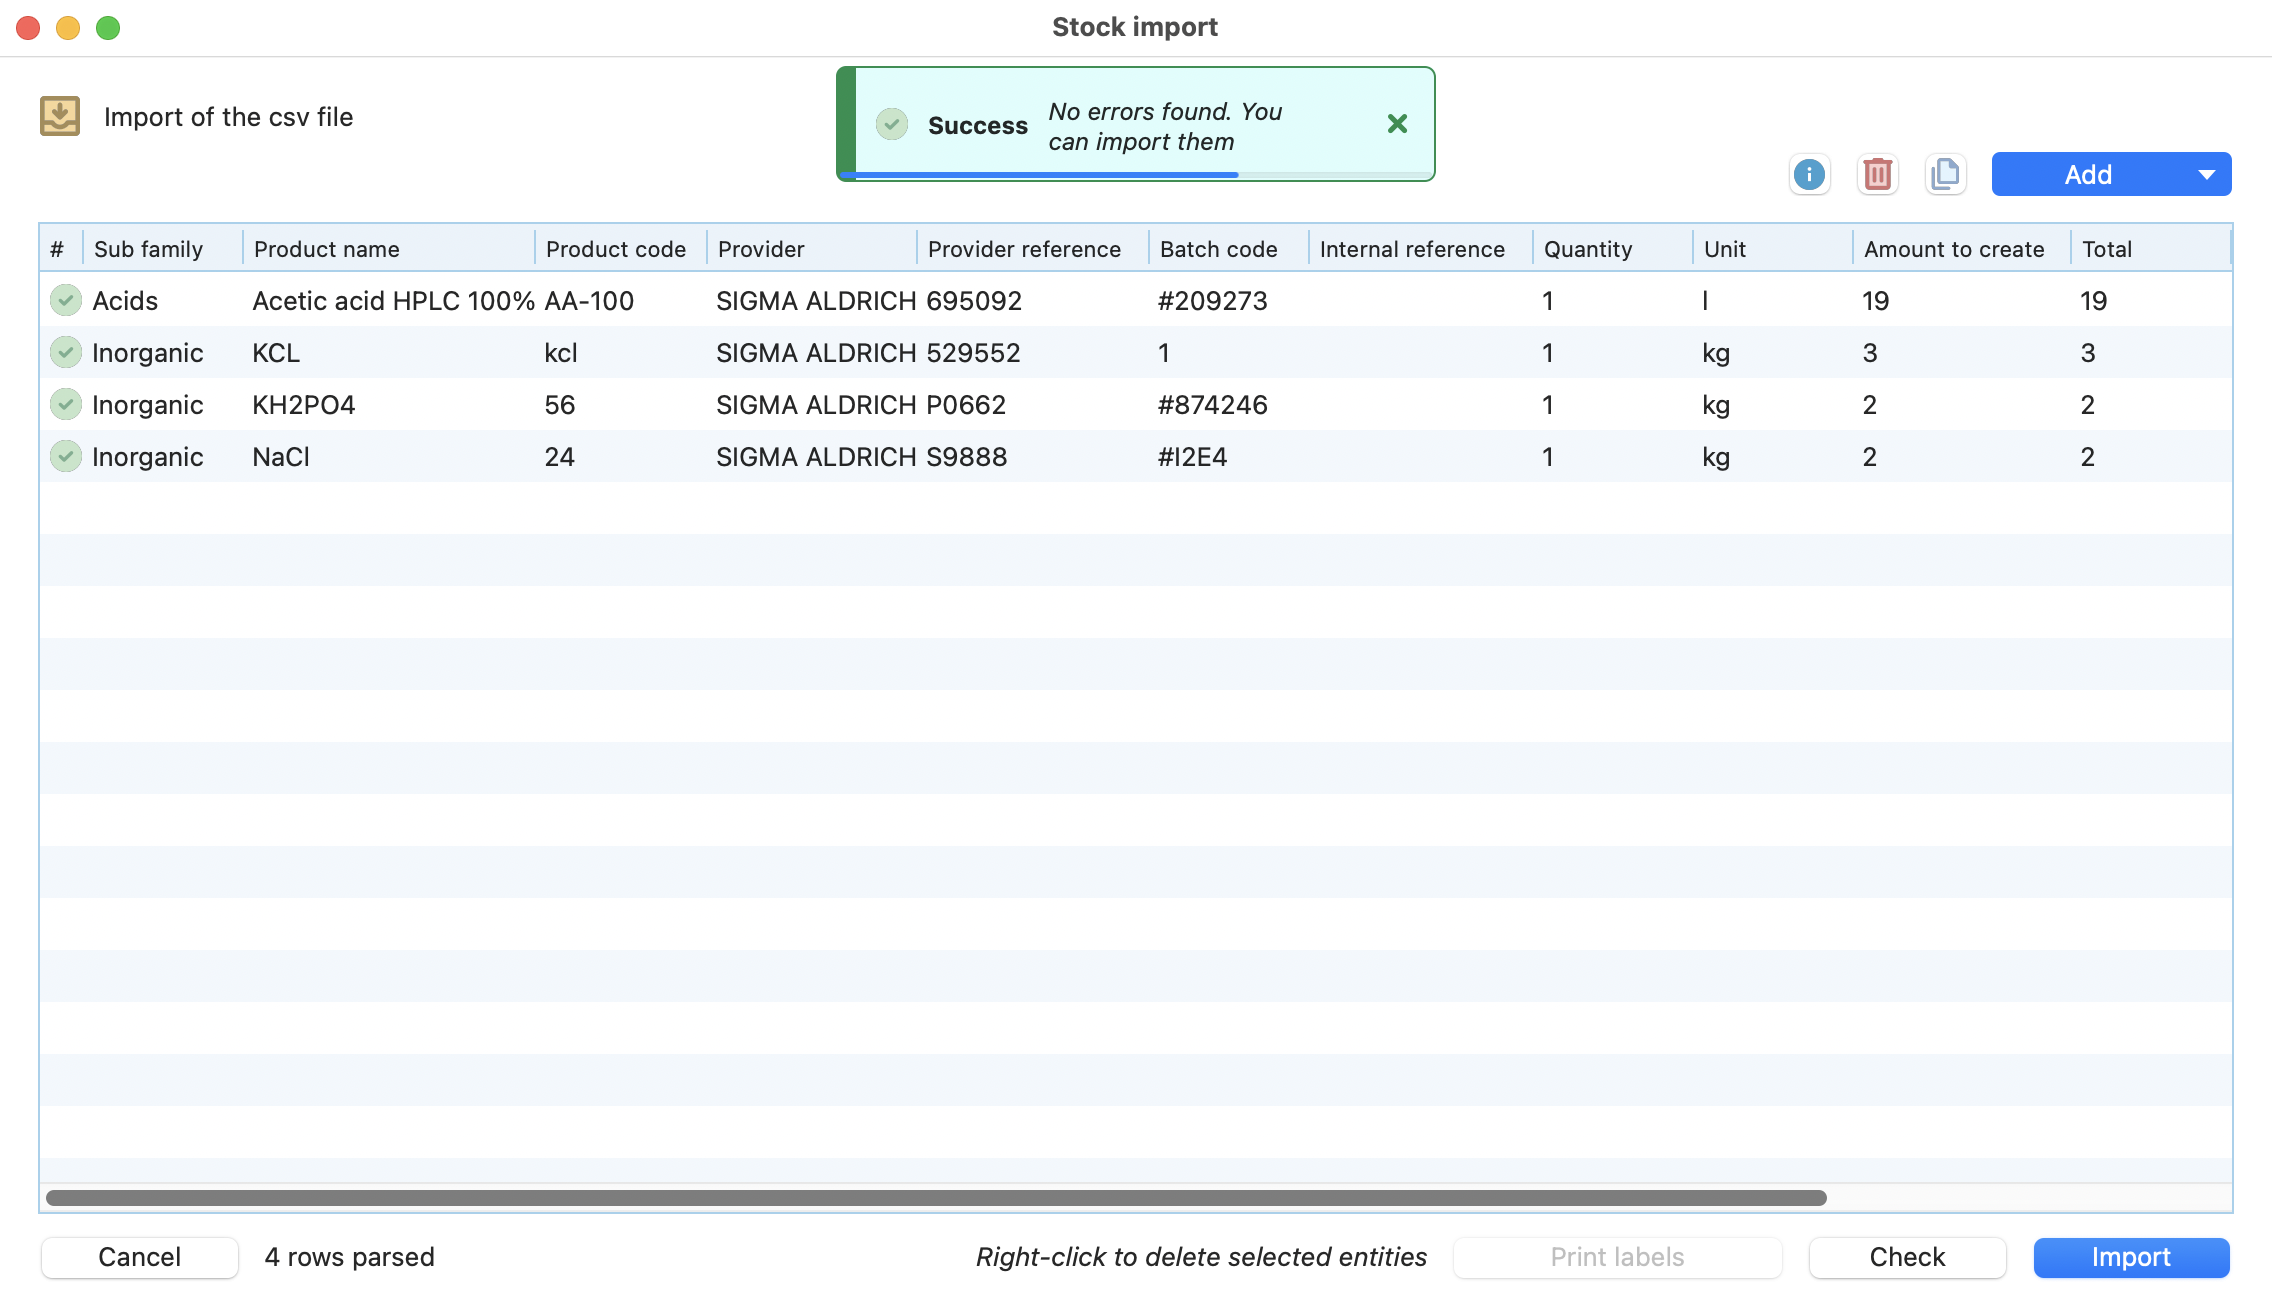Click the horizontal scrollbar of the table
The image size is (2272, 1316).
pyautogui.click(x=936, y=1198)
